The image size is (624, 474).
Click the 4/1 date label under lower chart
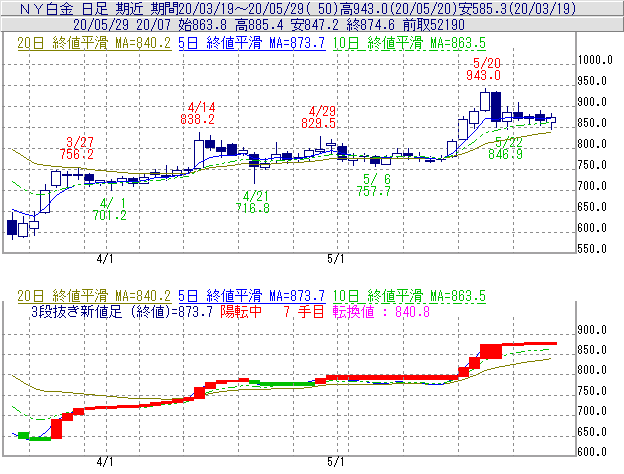(x=105, y=462)
